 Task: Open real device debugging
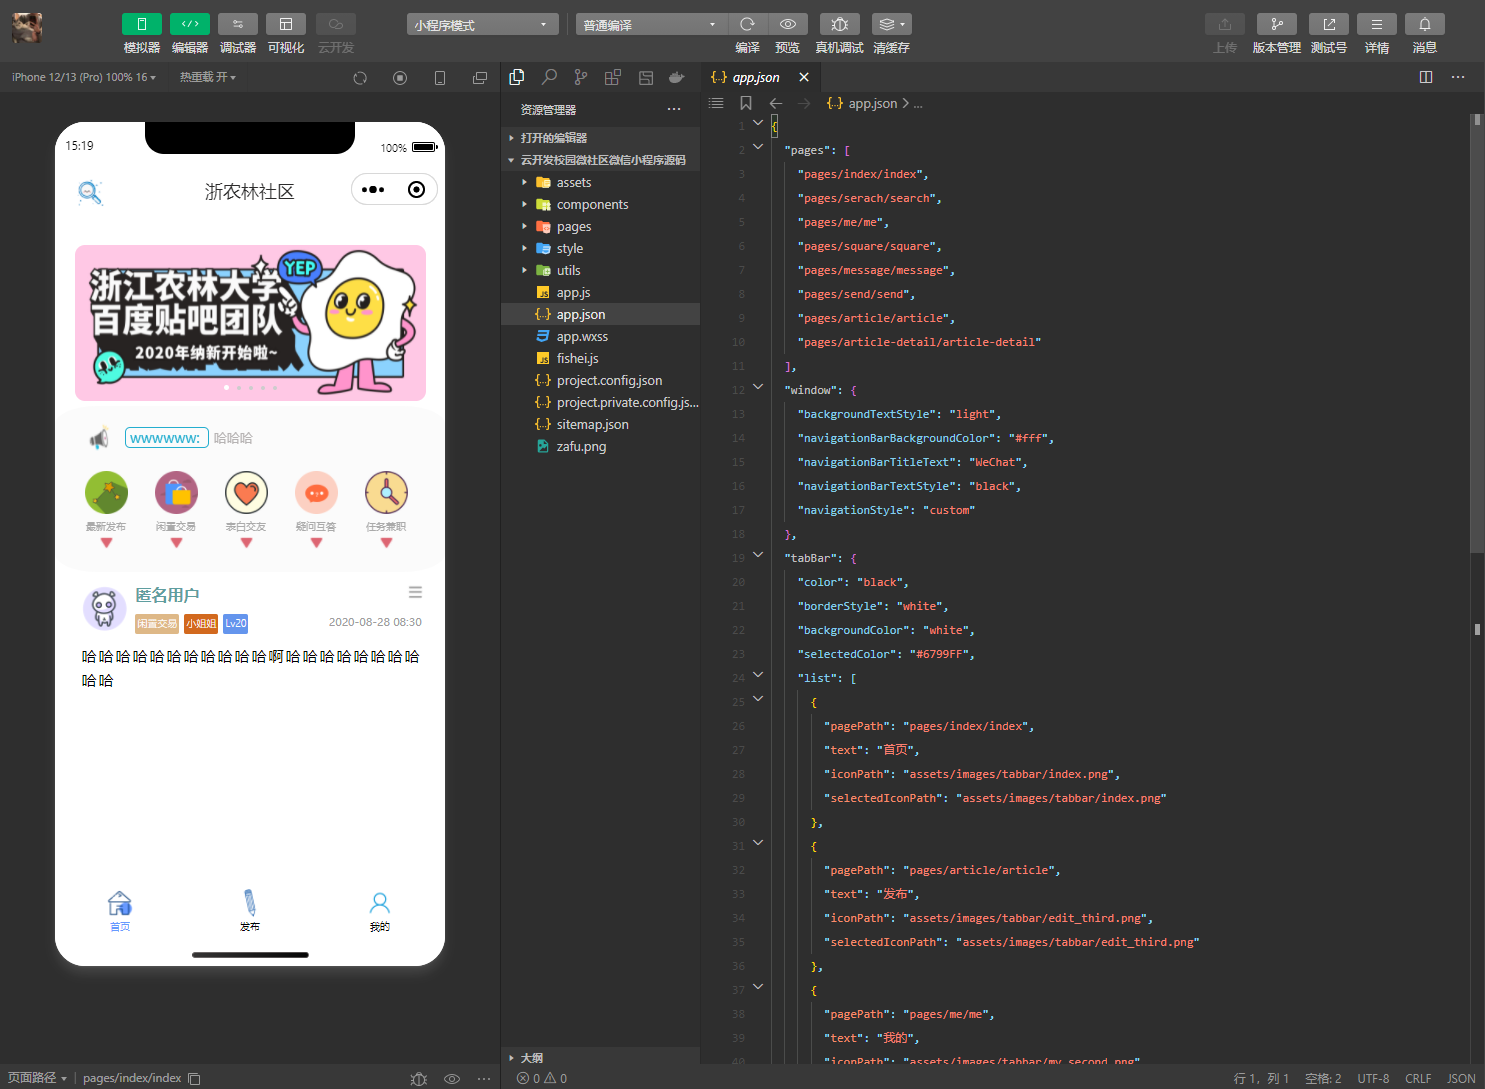839,24
